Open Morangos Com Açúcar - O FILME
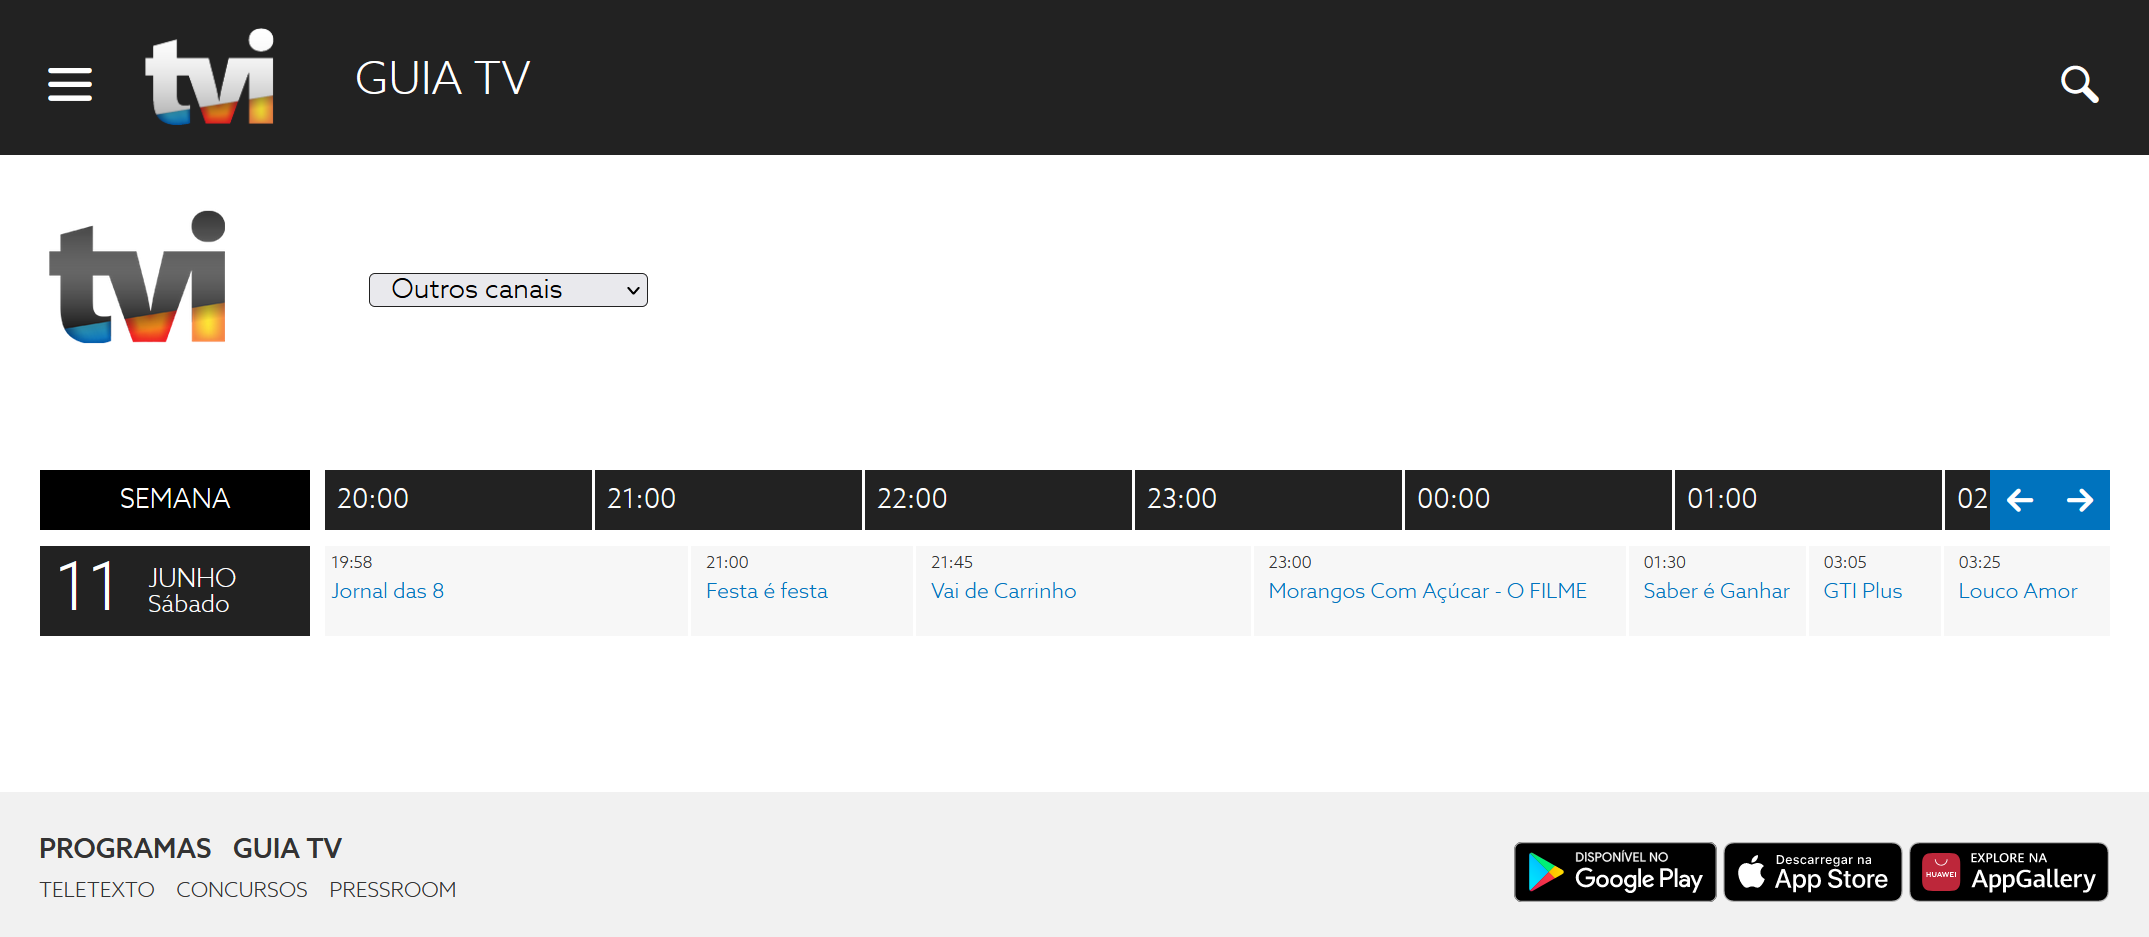2149x937 pixels. pyautogui.click(x=1427, y=591)
